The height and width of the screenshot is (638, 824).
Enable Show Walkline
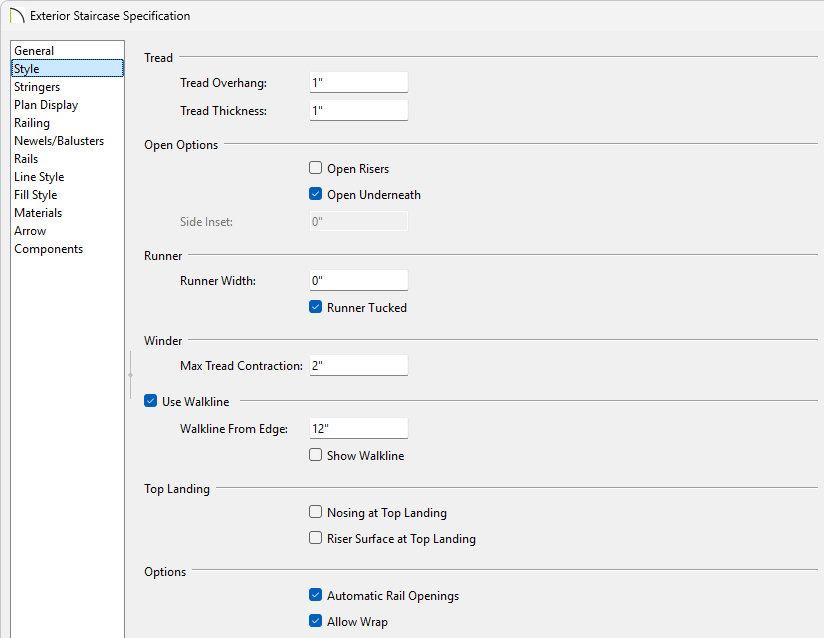coord(316,456)
